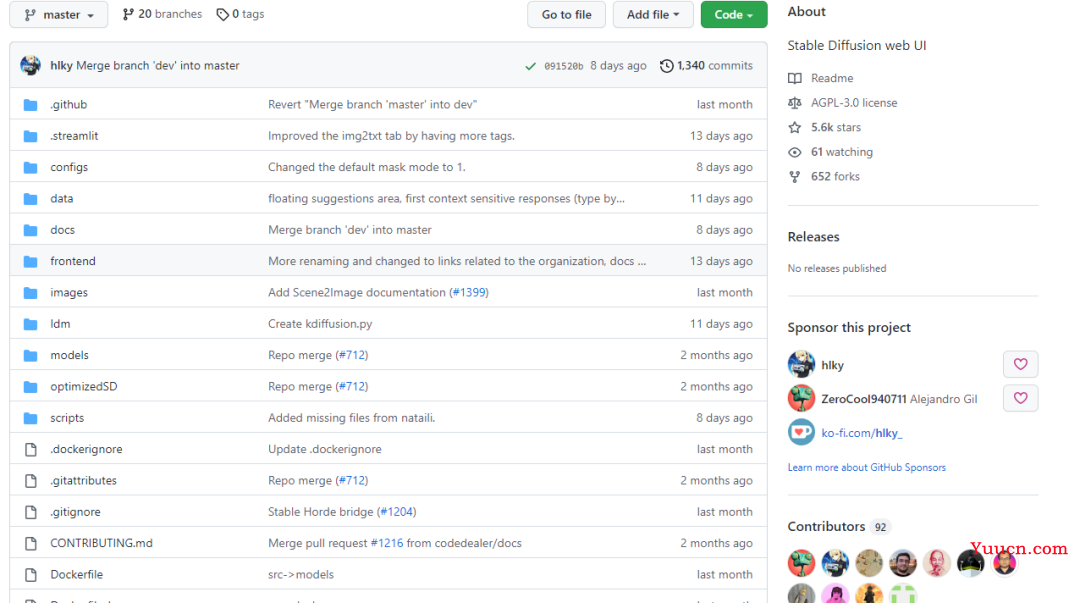Click first contributor avatar under Contributors
Screen dimensions: 1080x603
(x=801, y=563)
